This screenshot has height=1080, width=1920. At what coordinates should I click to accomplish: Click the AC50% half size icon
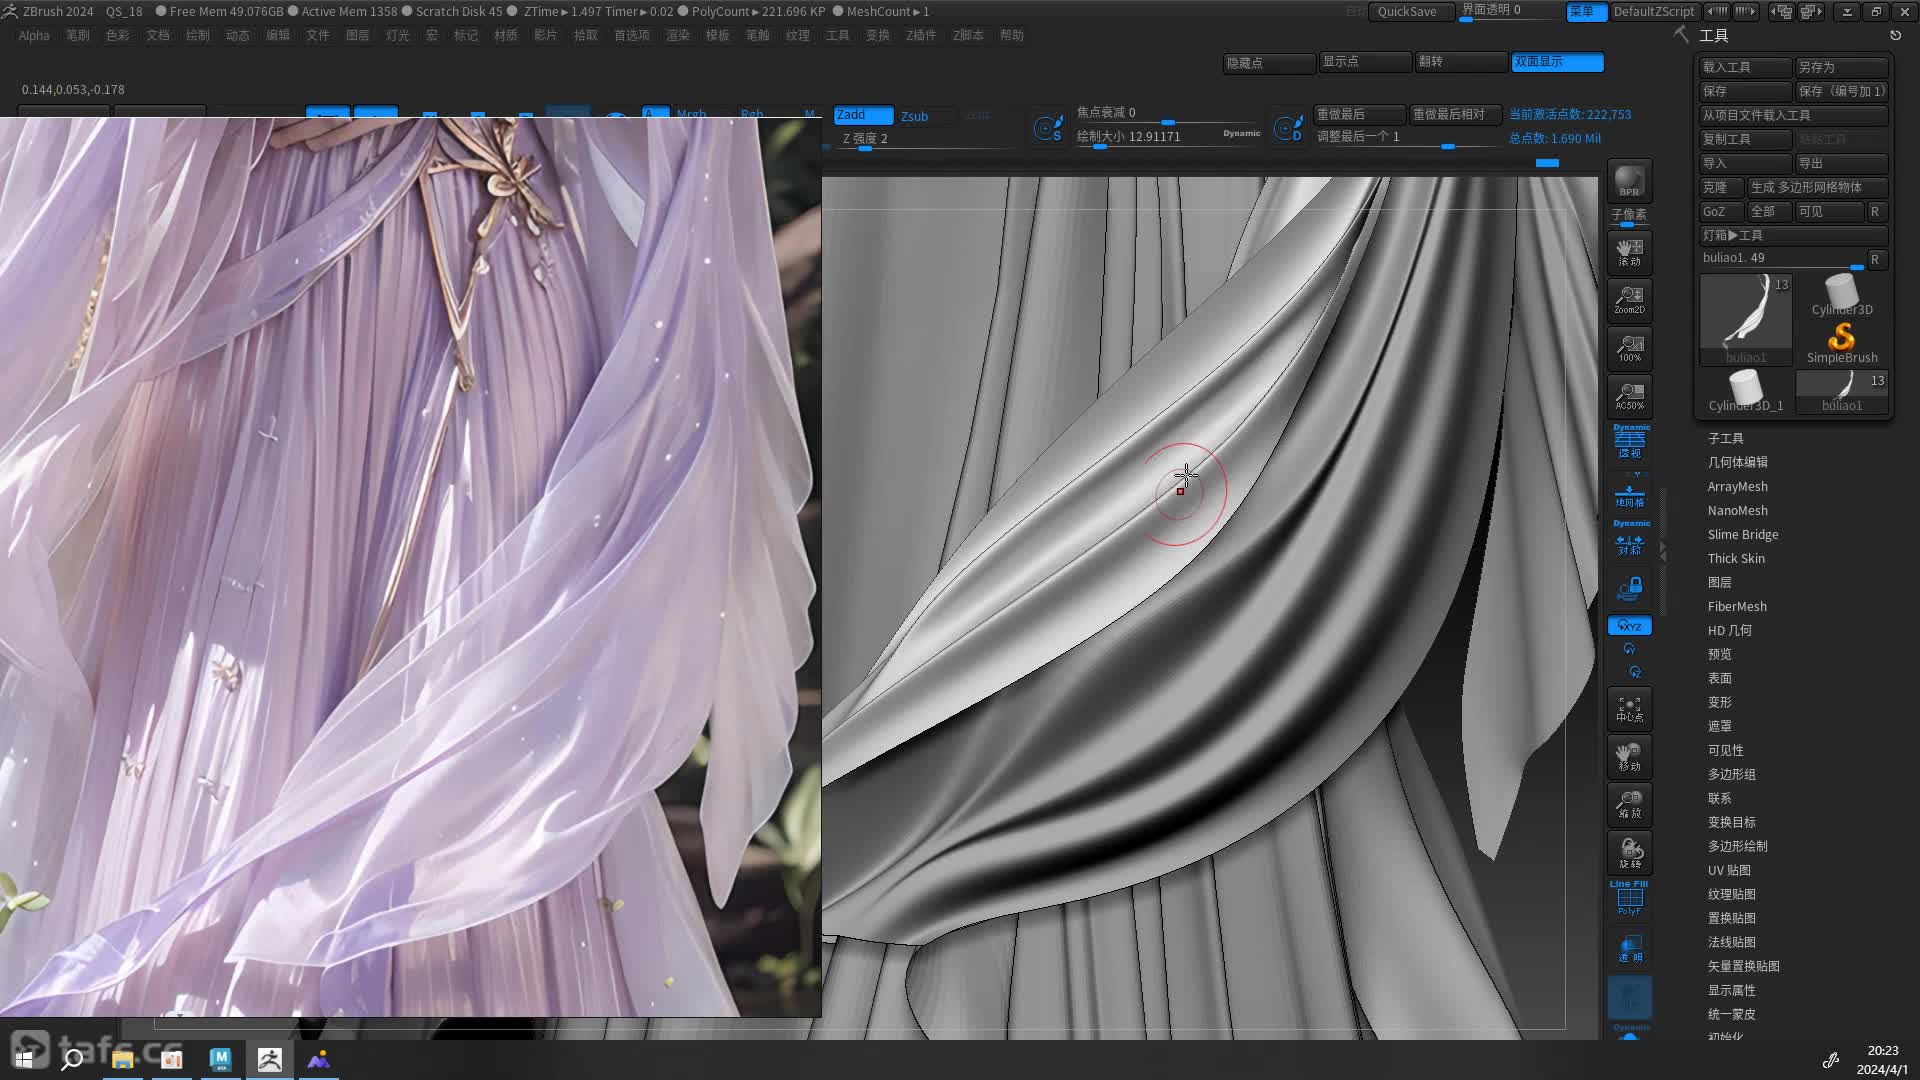point(1629,396)
